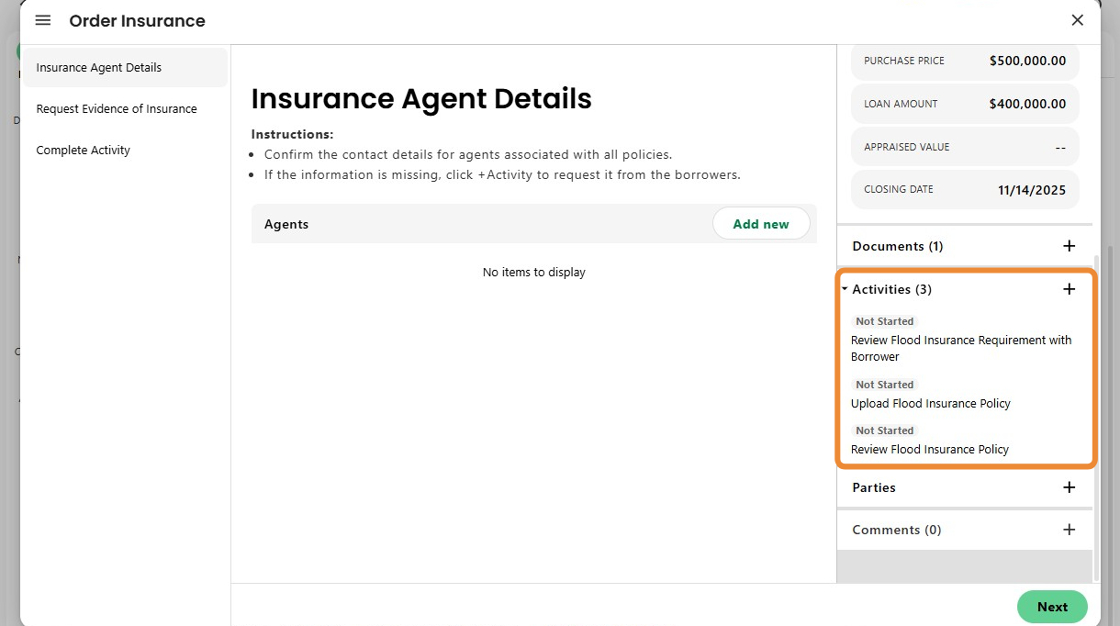Expand the Comments (0) section
Viewport: 1120px width, 626px height.
896,530
